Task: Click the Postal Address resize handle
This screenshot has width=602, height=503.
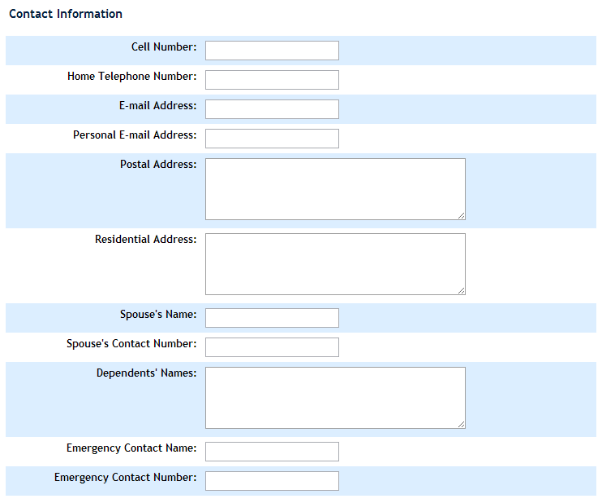Action: tap(461, 215)
